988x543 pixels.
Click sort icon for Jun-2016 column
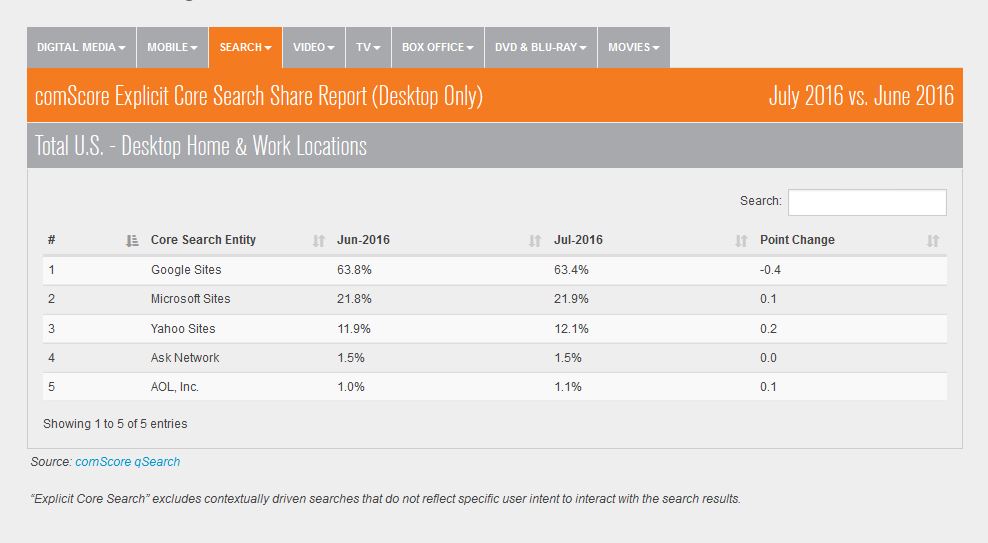point(535,241)
